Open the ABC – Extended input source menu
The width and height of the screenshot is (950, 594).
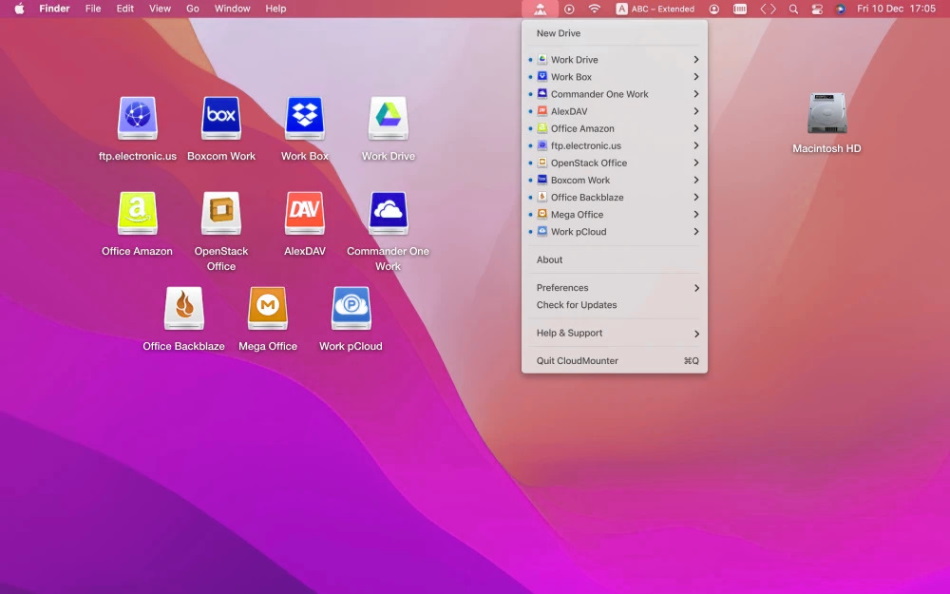pyautogui.click(x=655, y=9)
